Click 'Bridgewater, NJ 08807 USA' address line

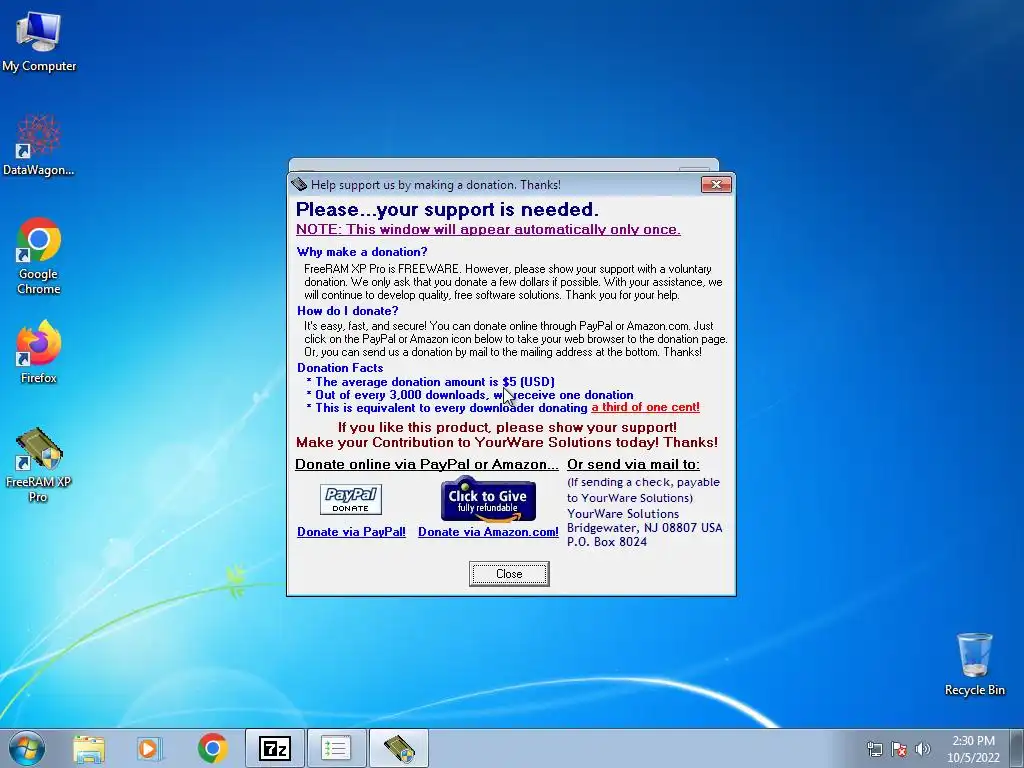tap(645, 528)
